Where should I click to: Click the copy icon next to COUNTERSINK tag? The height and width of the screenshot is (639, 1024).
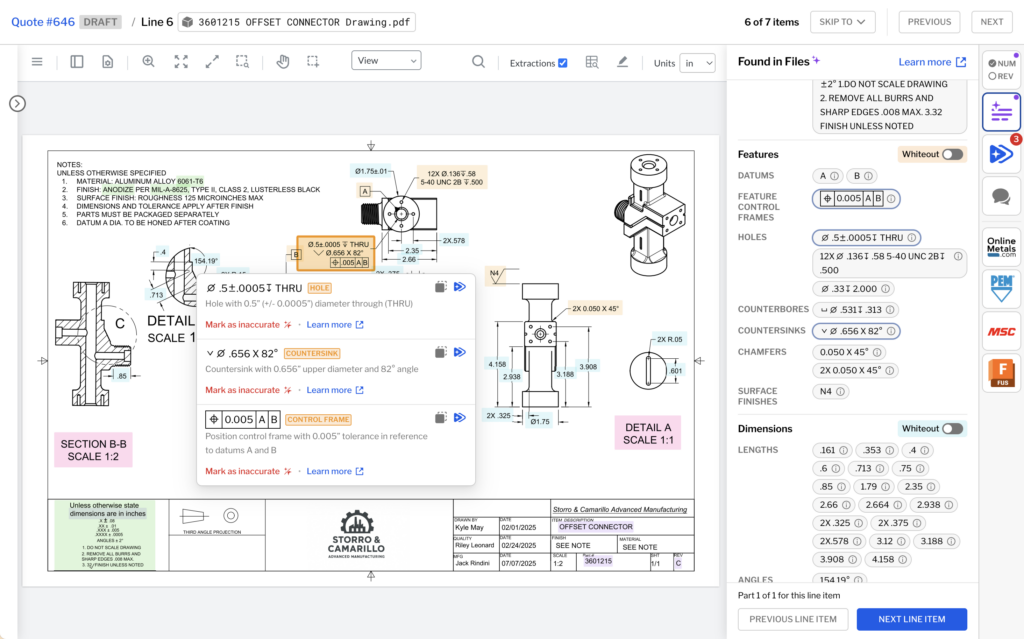tap(441, 352)
